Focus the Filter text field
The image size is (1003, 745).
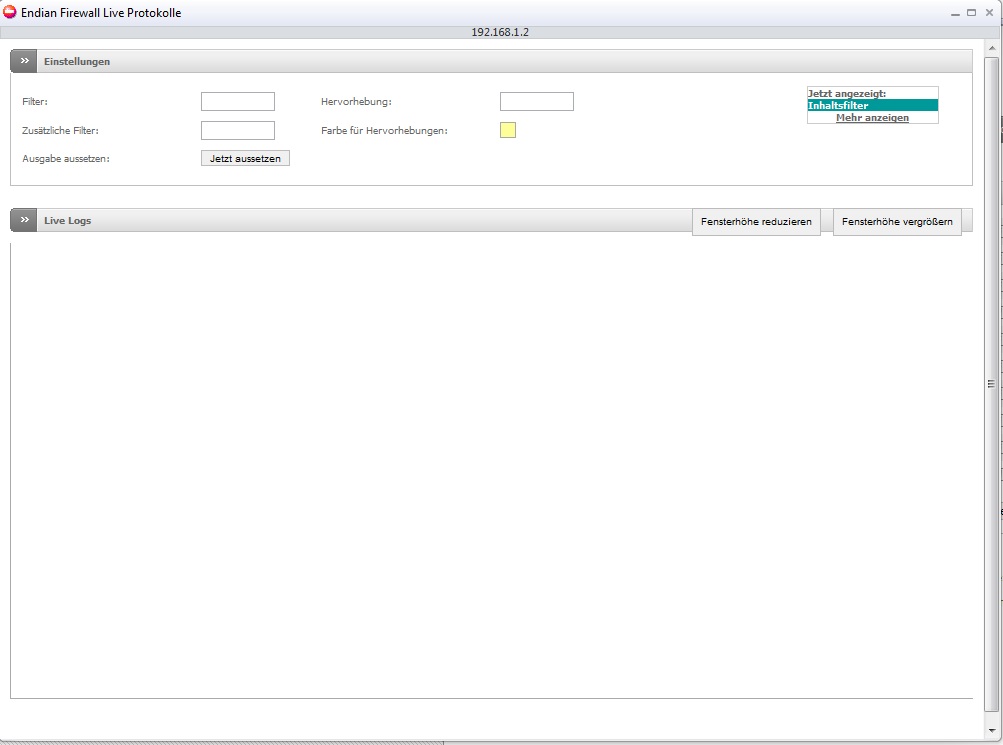pyautogui.click(x=237, y=102)
